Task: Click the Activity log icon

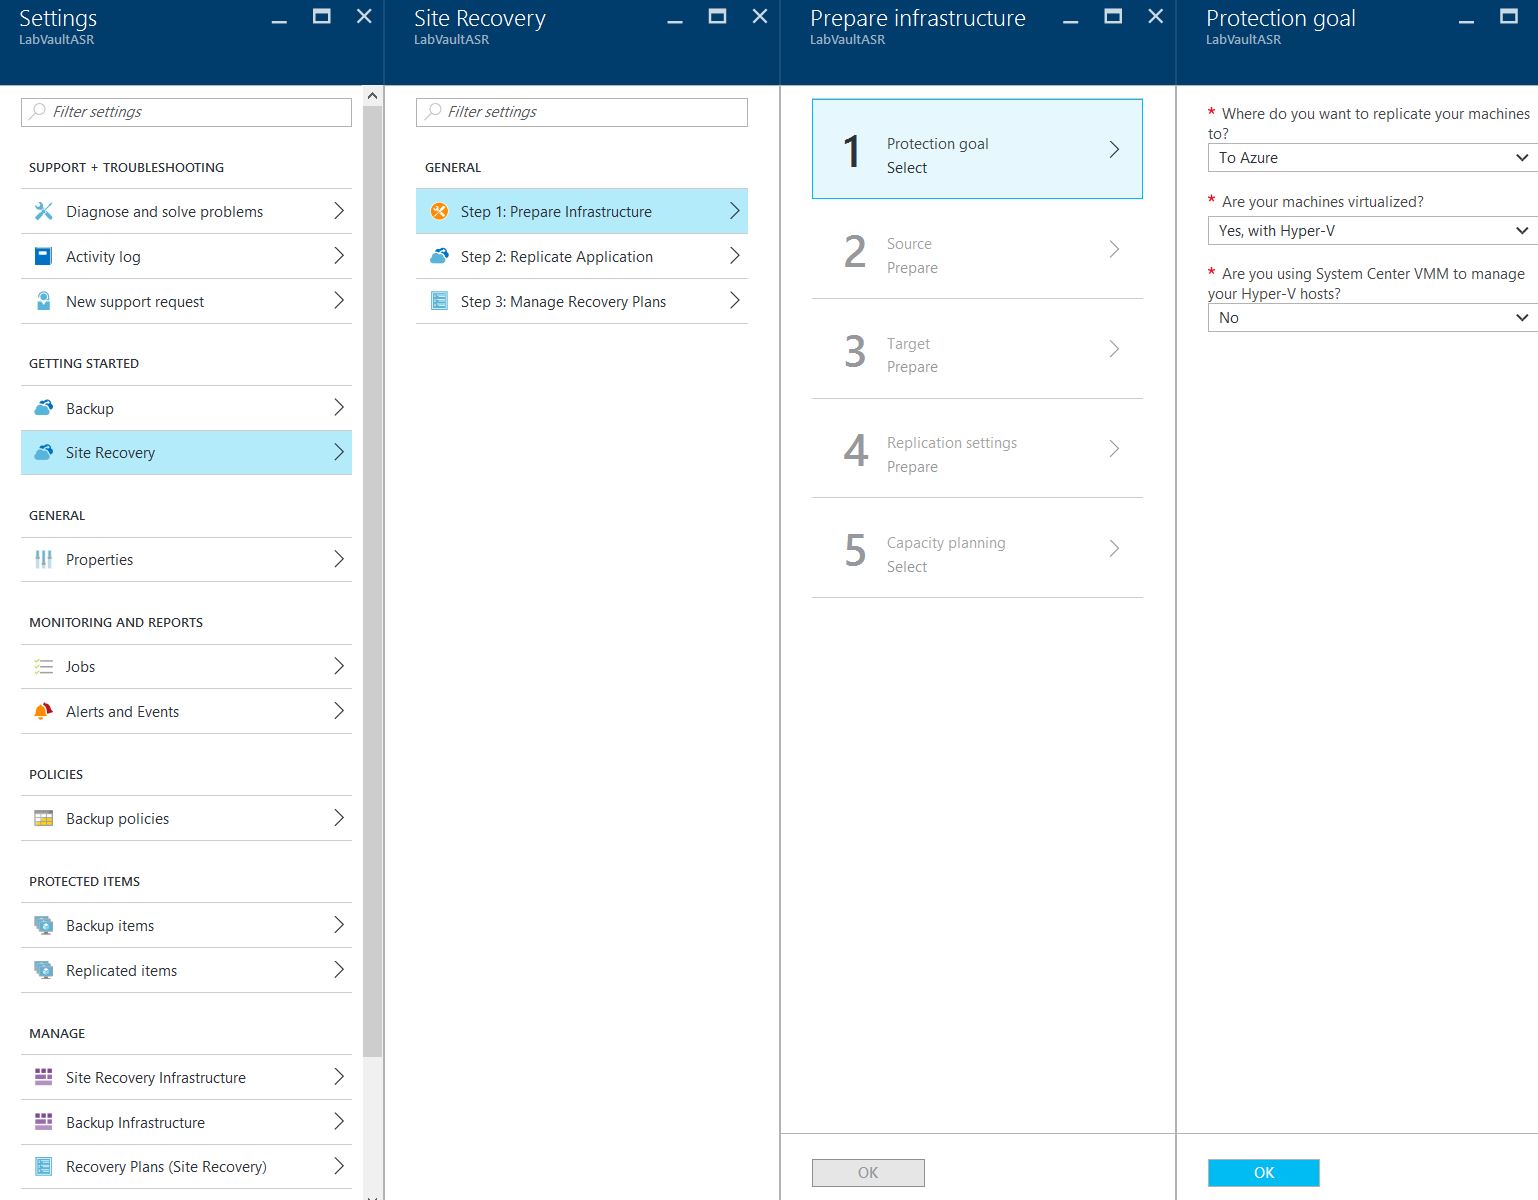Action: (43, 256)
